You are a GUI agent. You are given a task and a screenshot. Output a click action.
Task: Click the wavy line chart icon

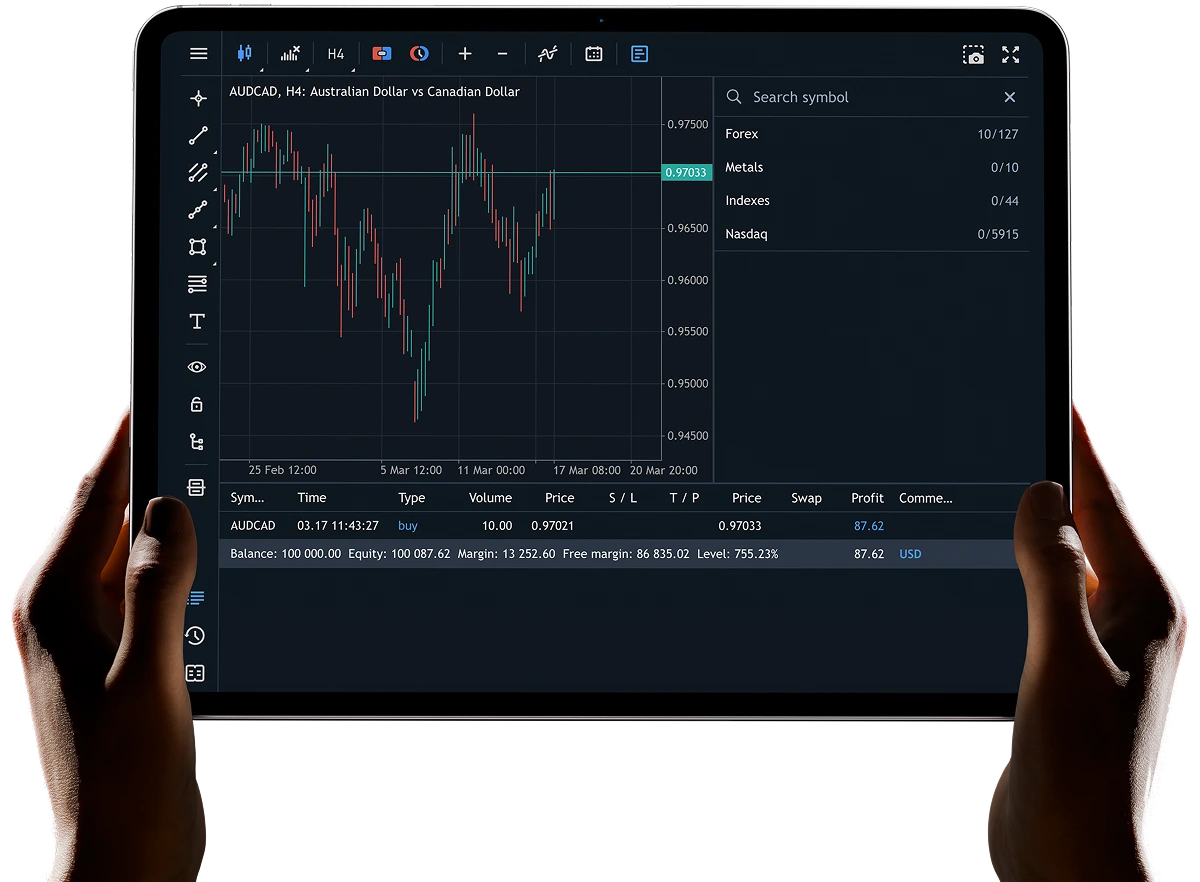point(547,54)
